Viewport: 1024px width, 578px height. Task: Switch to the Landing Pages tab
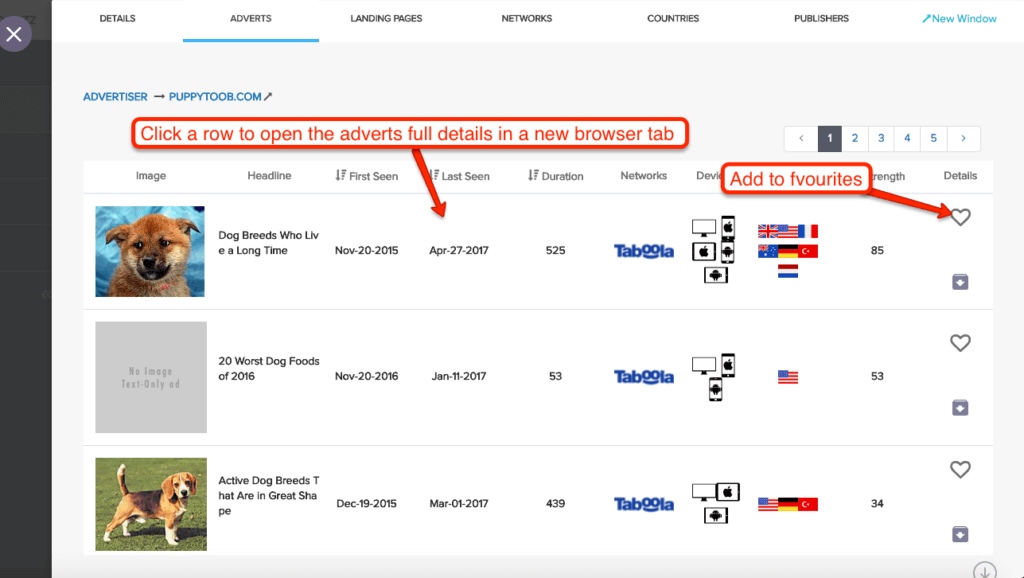[386, 18]
